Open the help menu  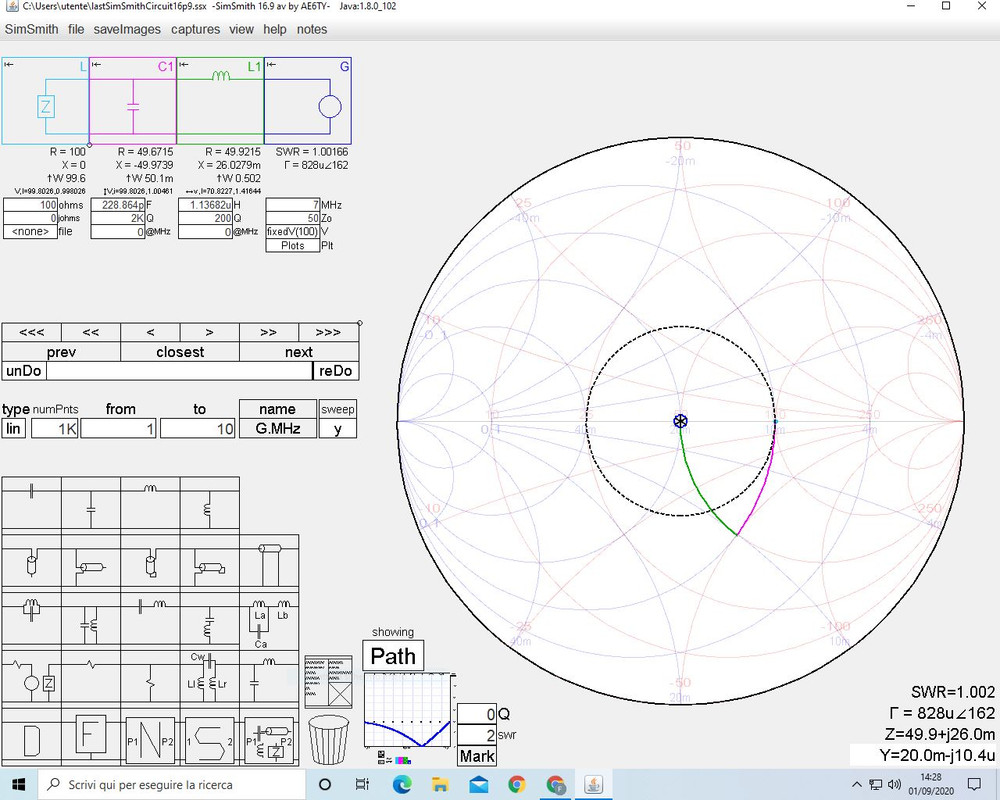point(275,29)
